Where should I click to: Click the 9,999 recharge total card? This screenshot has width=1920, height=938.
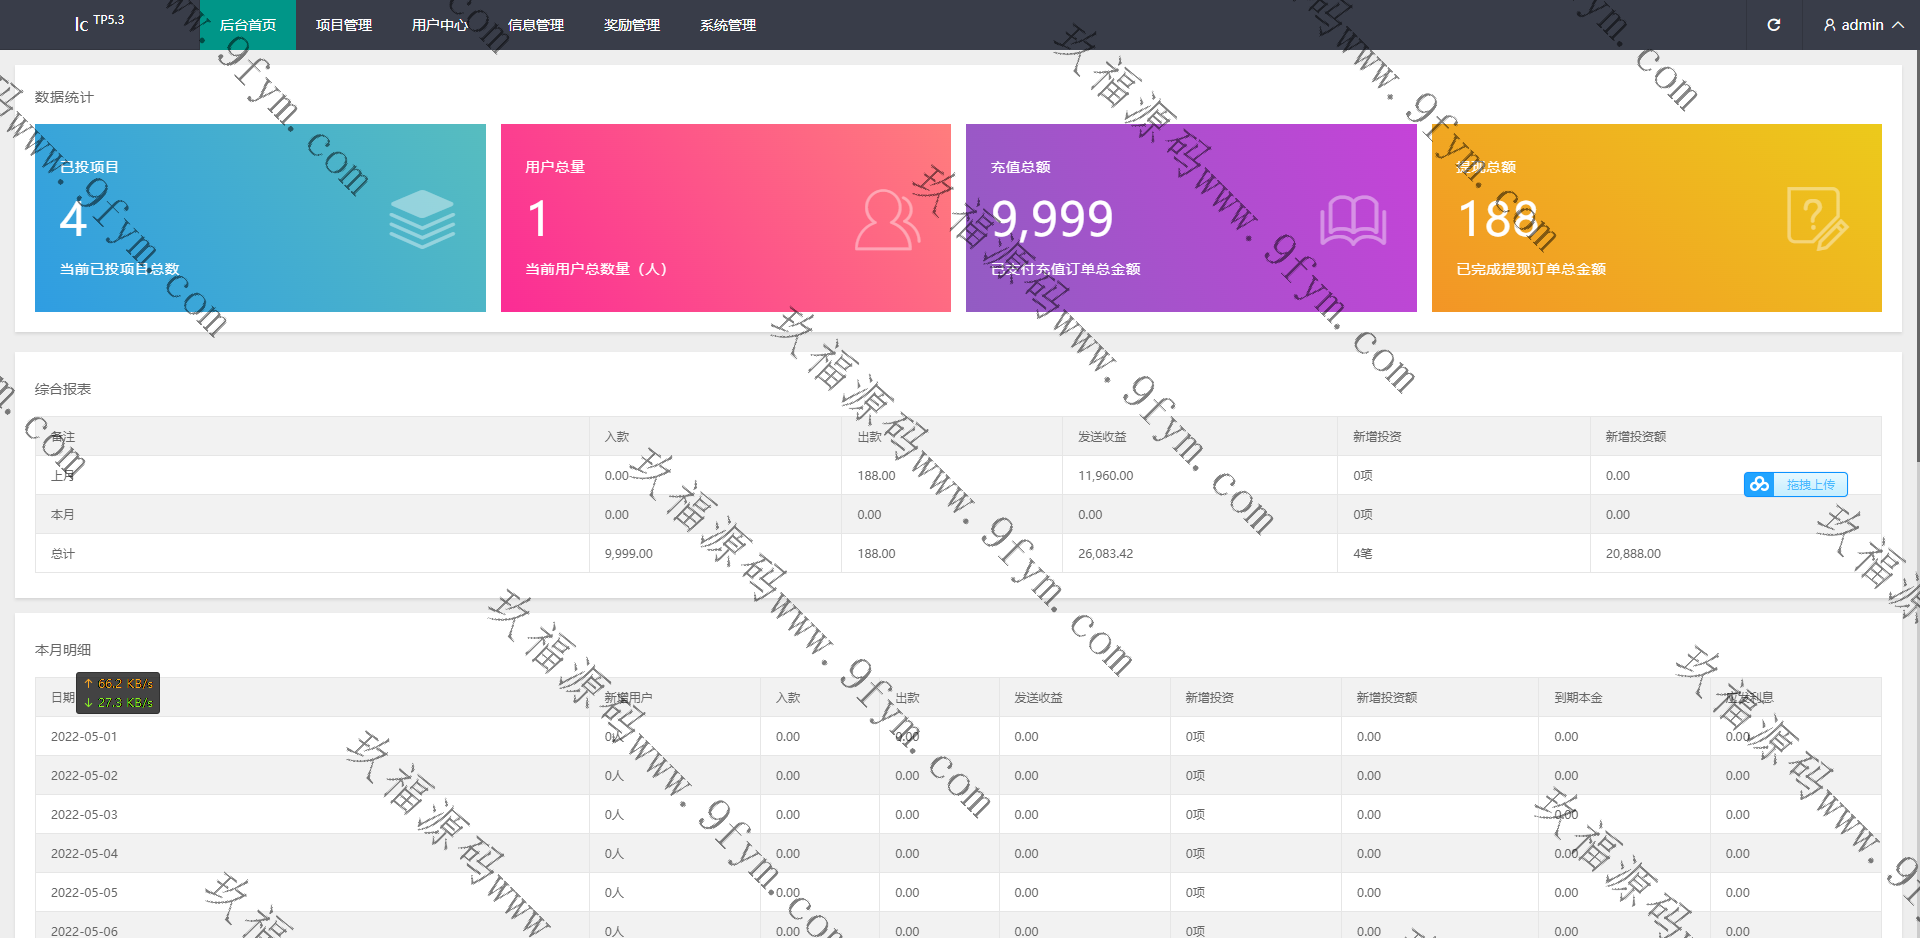pyautogui.click(x=1190, y=218)
